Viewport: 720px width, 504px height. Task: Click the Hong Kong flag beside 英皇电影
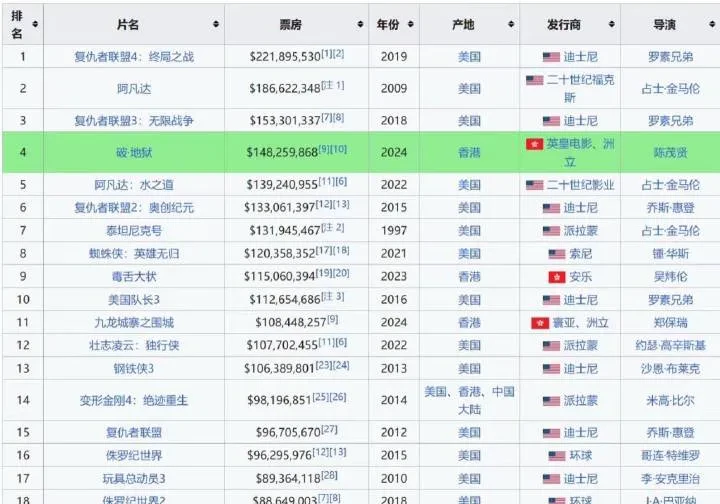click(x=534, y=144)
